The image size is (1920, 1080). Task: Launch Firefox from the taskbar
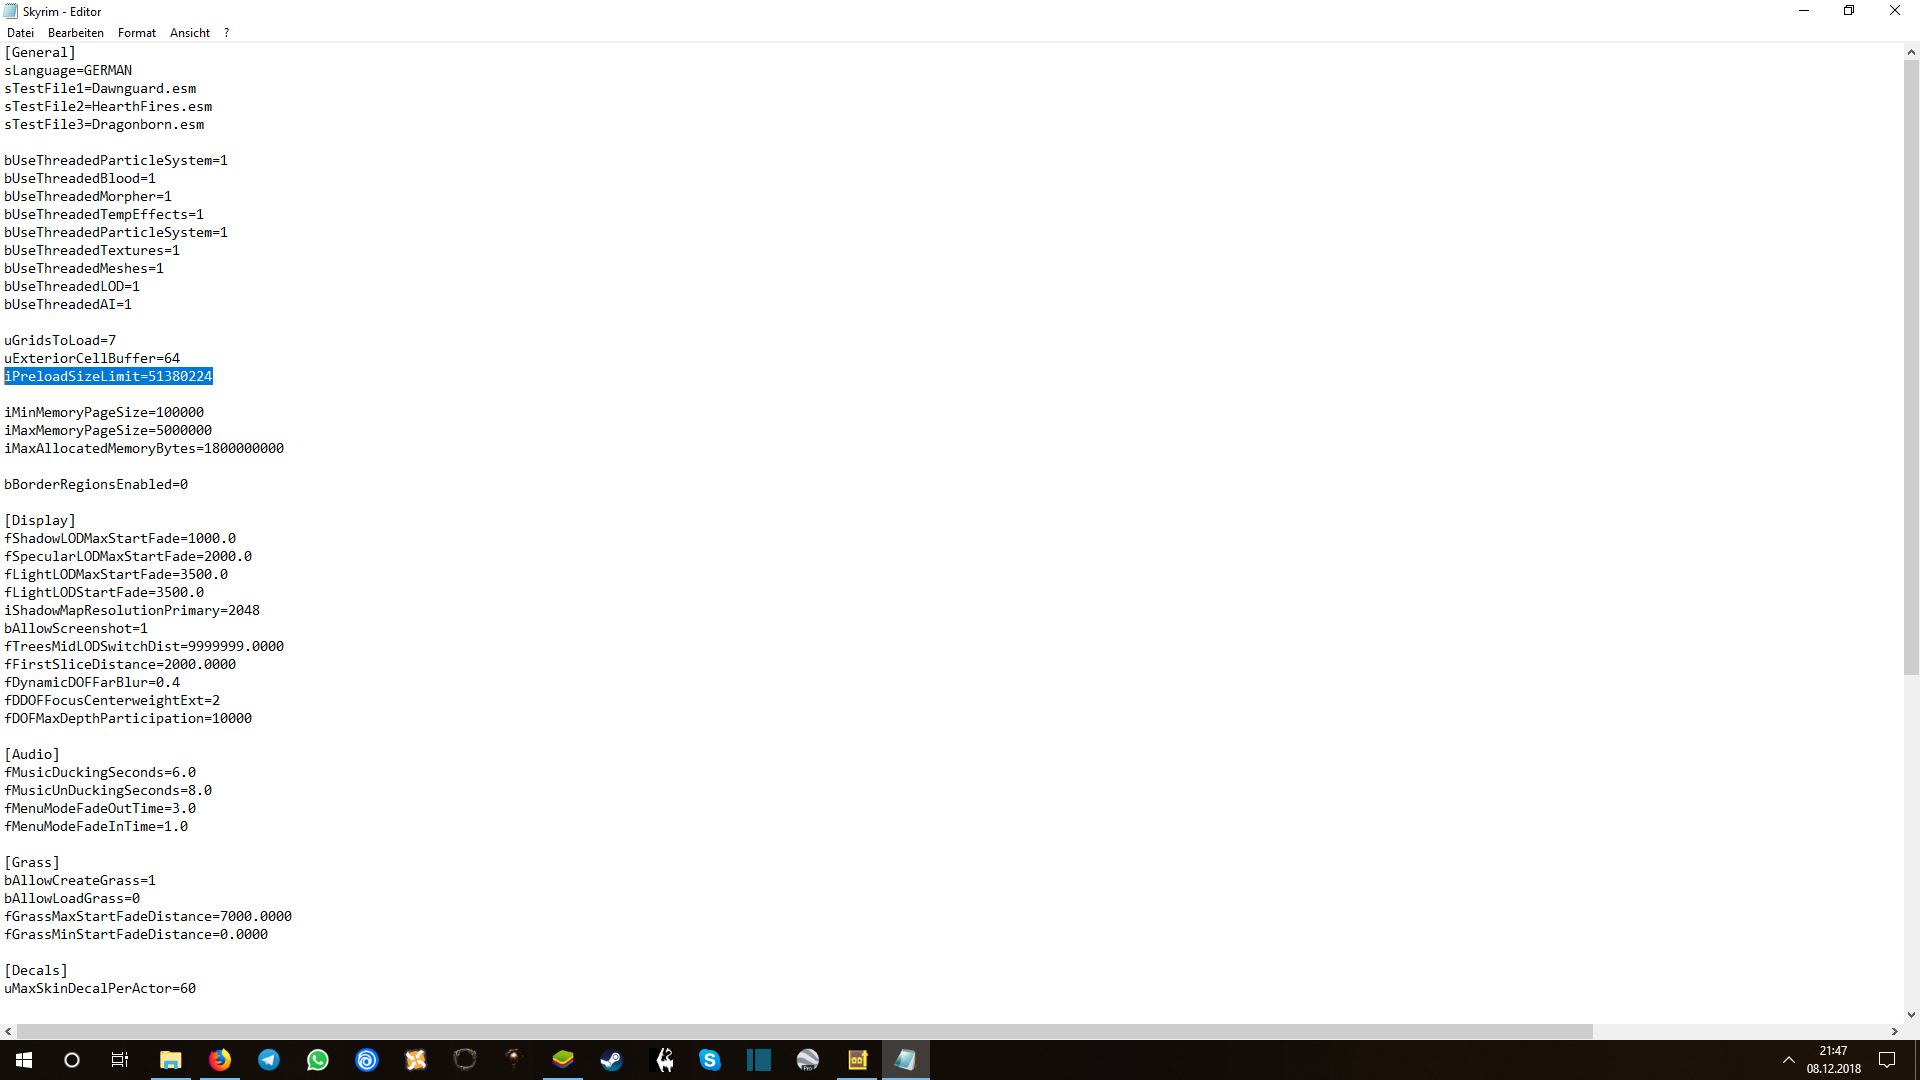[220, 1060]
